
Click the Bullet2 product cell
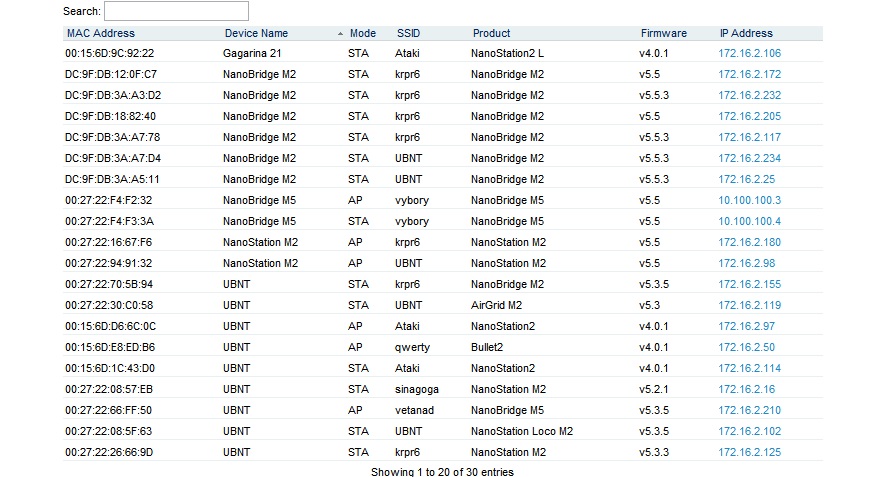(487, 347)
